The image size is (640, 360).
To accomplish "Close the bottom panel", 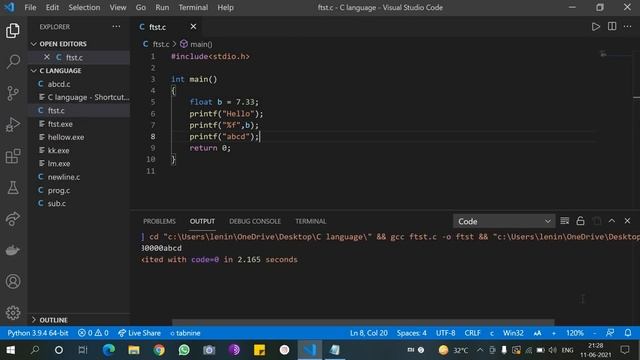I will tap(627, 221).
